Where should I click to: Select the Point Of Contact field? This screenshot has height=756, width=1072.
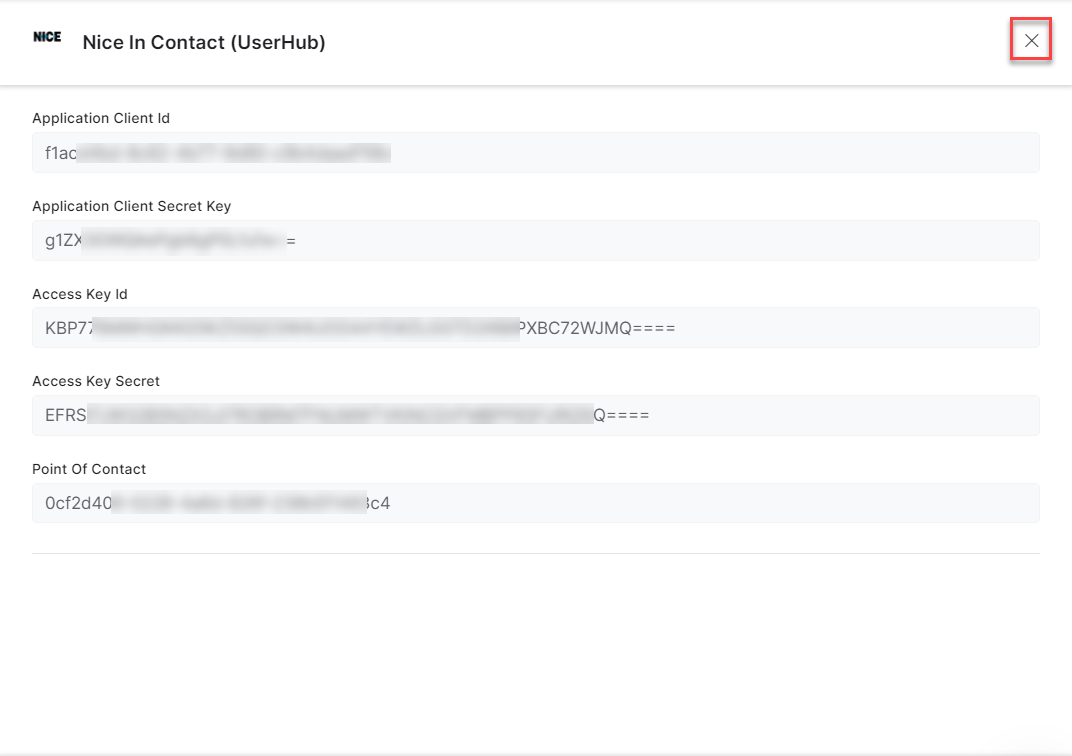[535, 502]
